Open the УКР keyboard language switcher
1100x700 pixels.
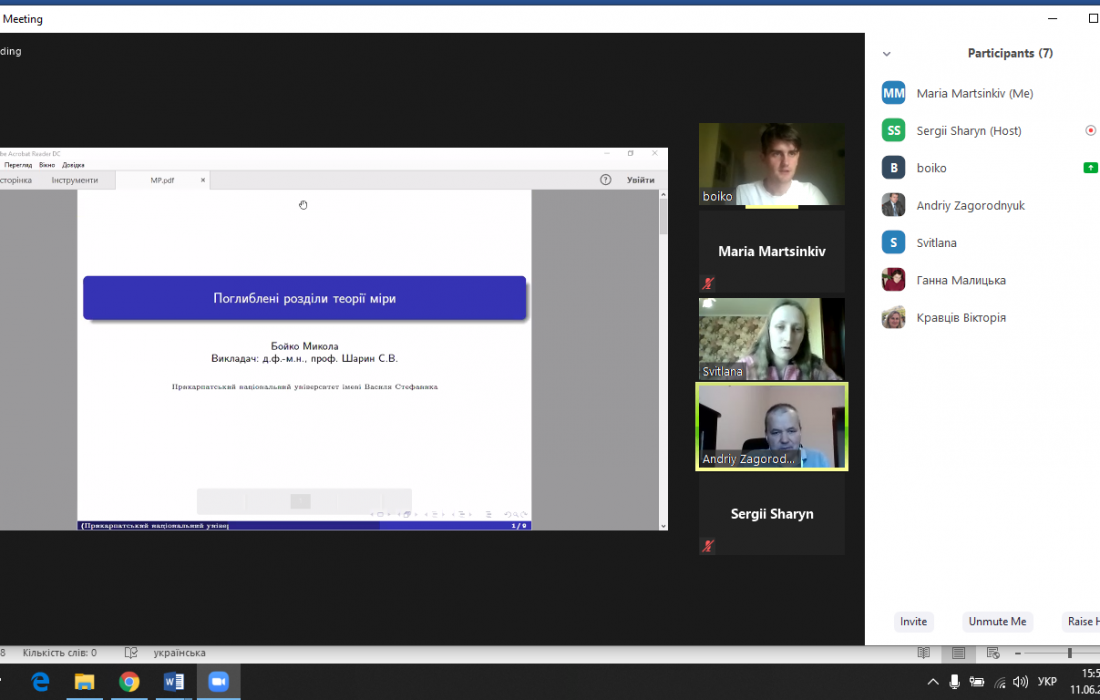1047,682
